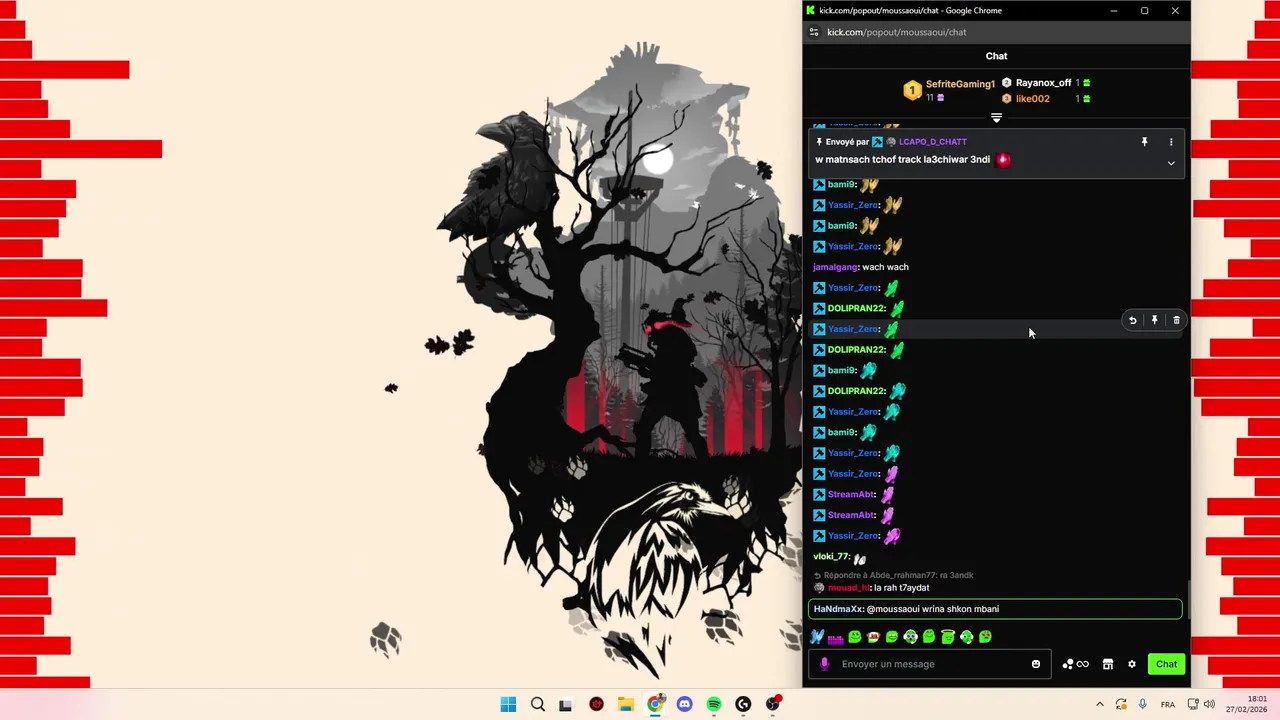Screen dimensions: 1280x720
Task: Delete the hovered Yassir_Zero message with trash icon
Action: [1176, 320]
